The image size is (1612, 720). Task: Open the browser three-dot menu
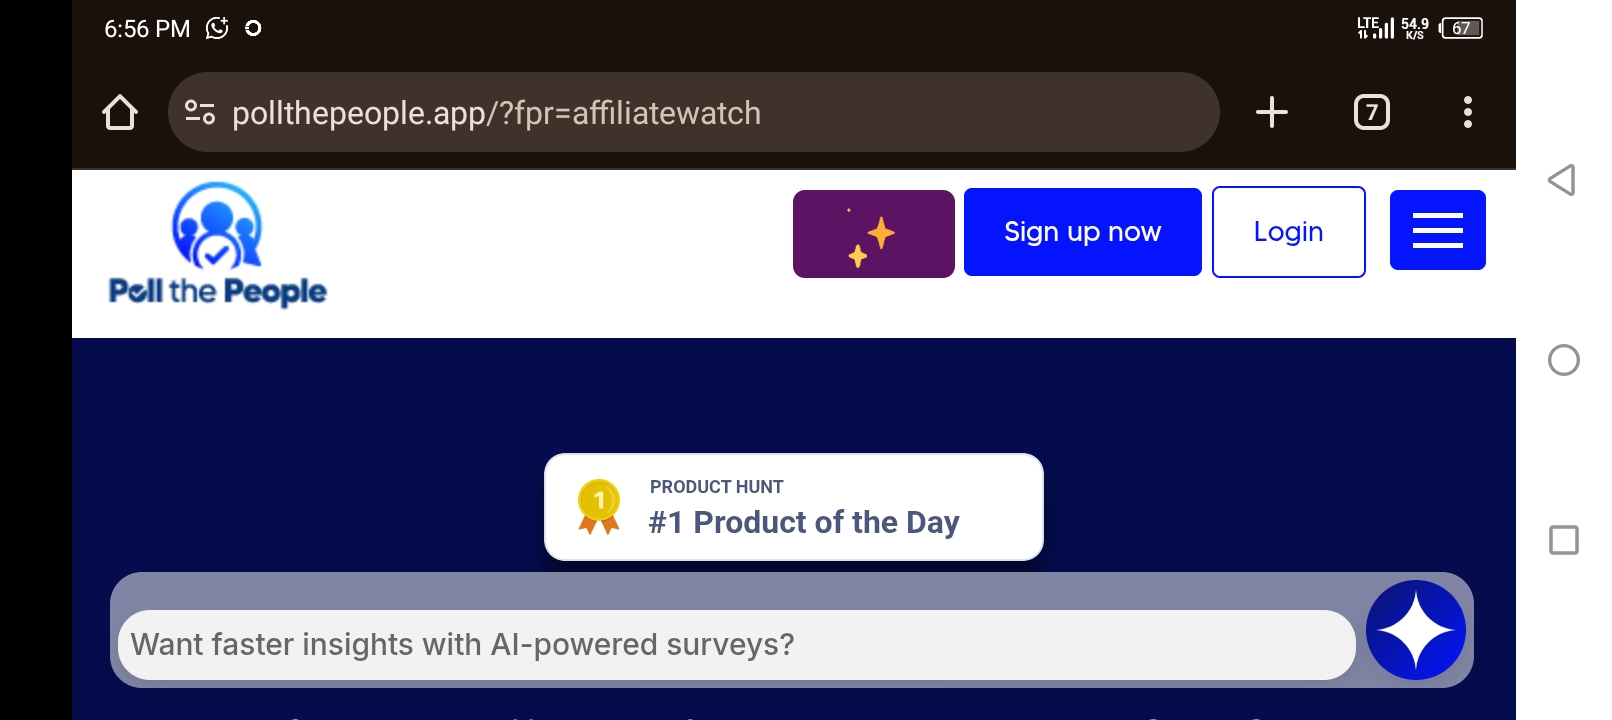point(1467,112)
